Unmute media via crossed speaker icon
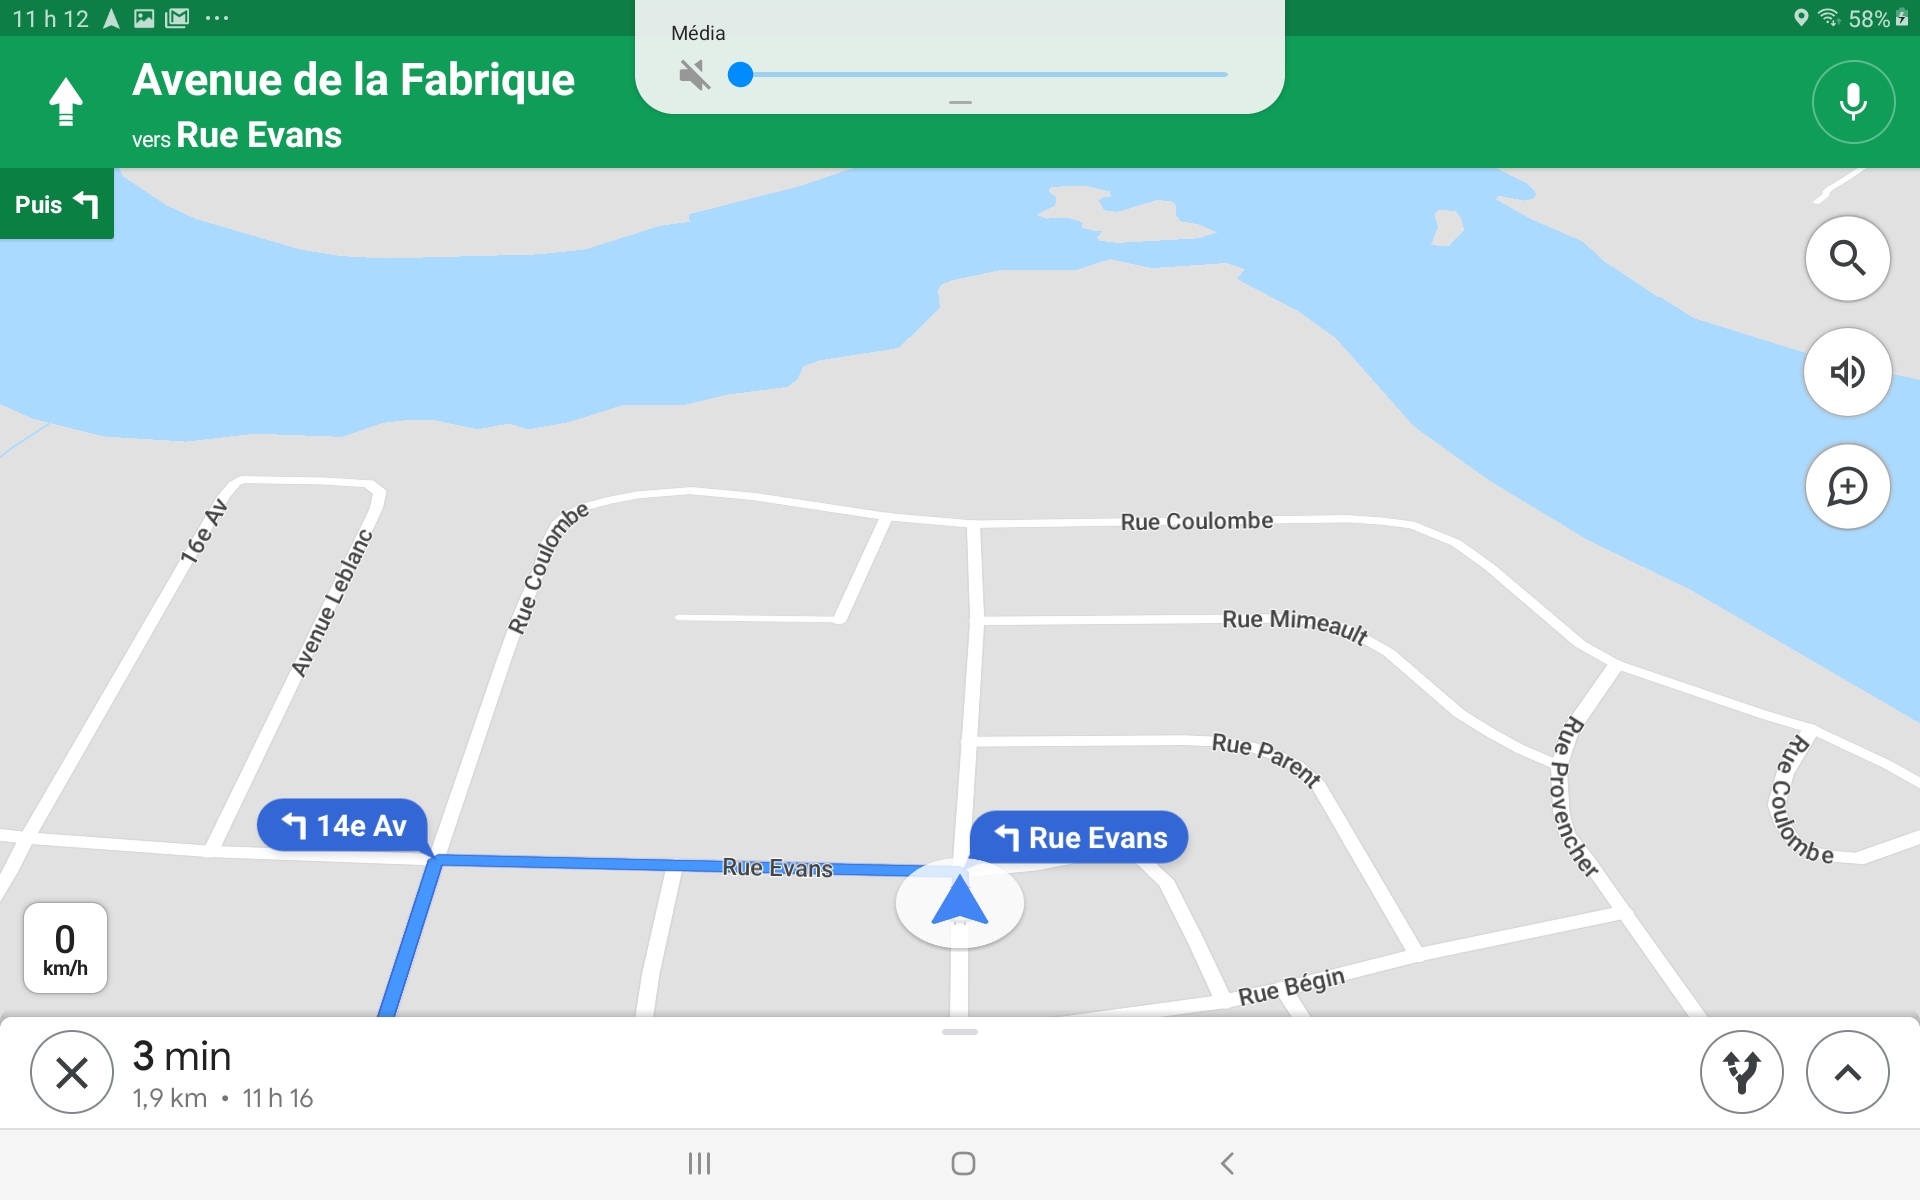The height and width of the screenshot is (1200, 1920). tap(694, 74)
